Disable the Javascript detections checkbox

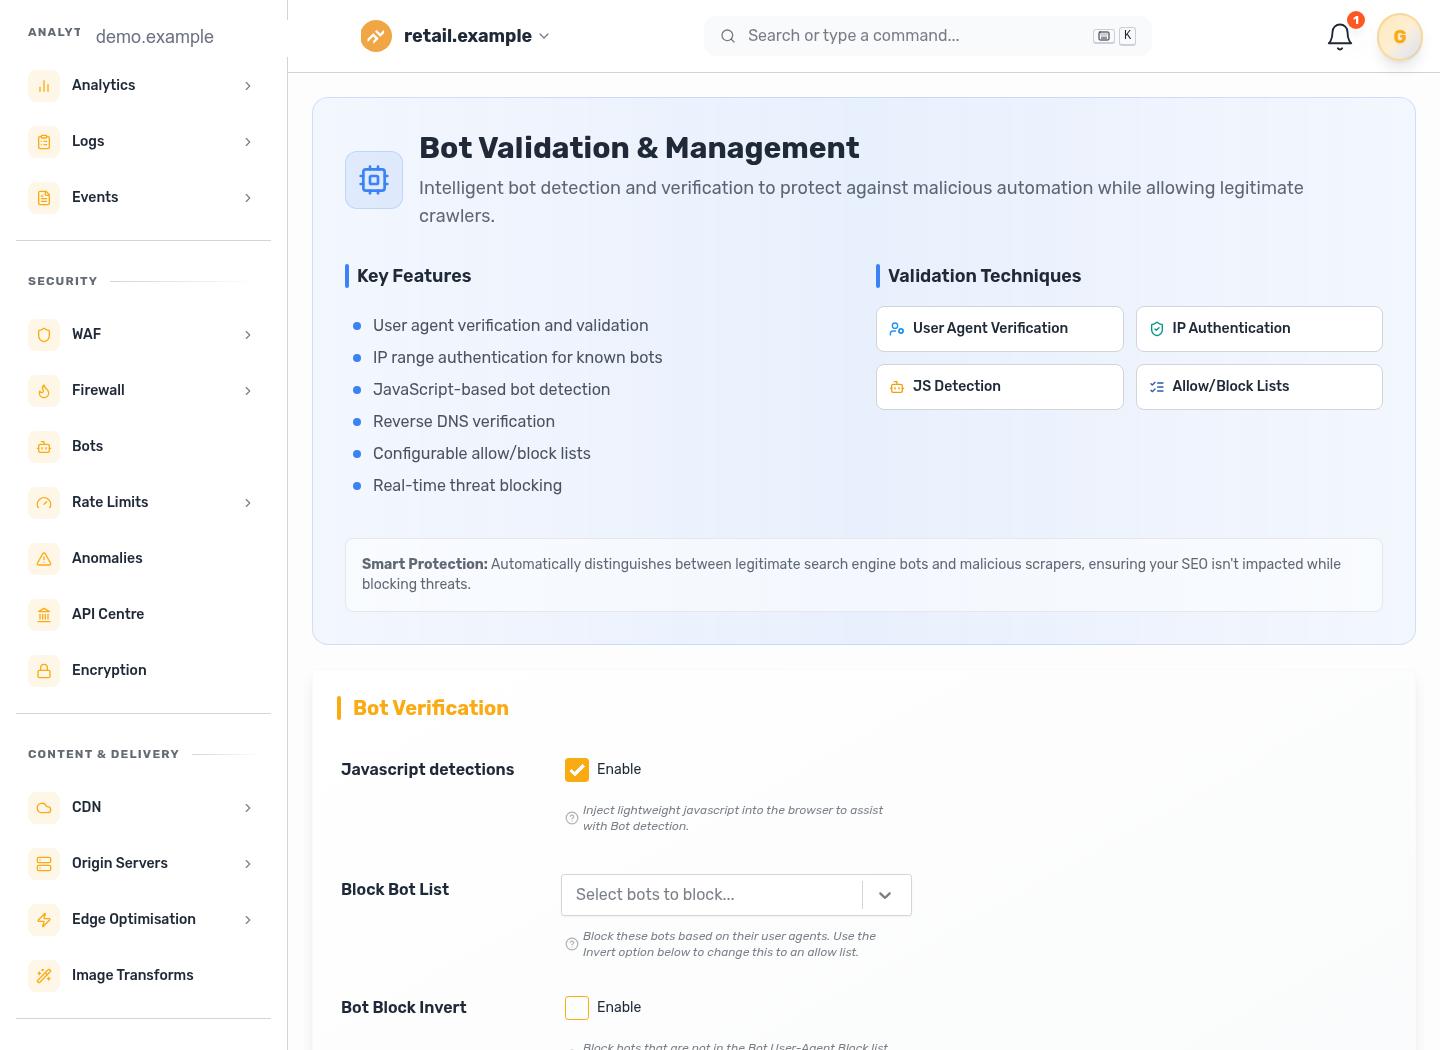[x=577, y=770]
